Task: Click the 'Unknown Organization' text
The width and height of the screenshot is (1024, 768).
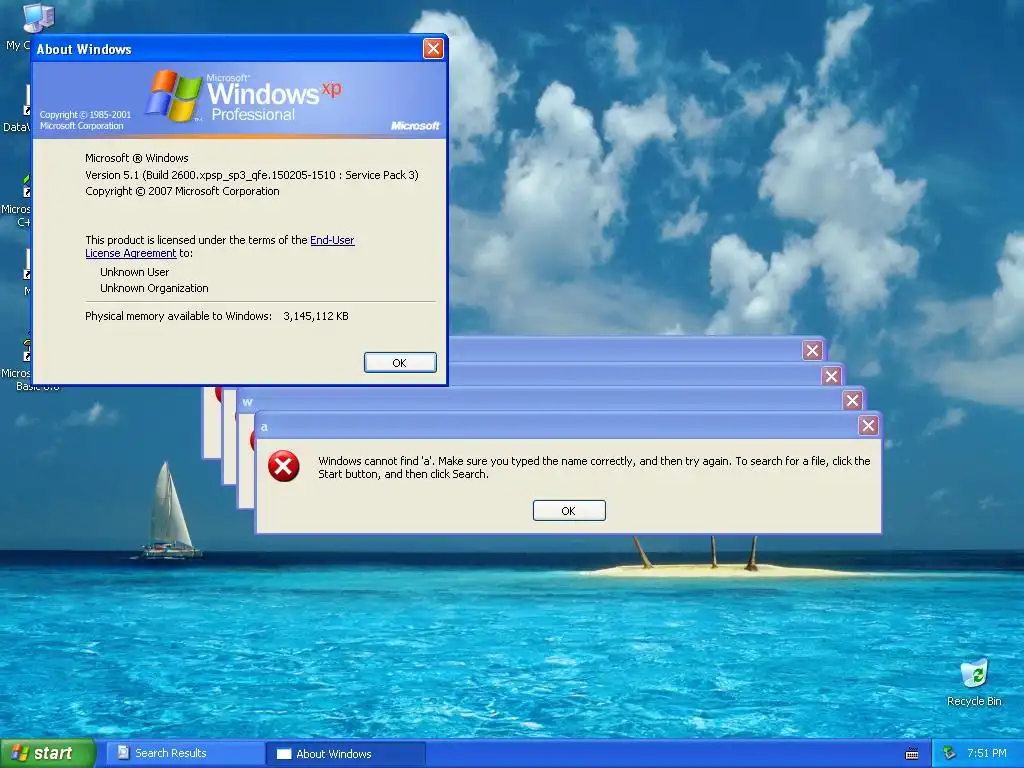Action: click(154, 288)
